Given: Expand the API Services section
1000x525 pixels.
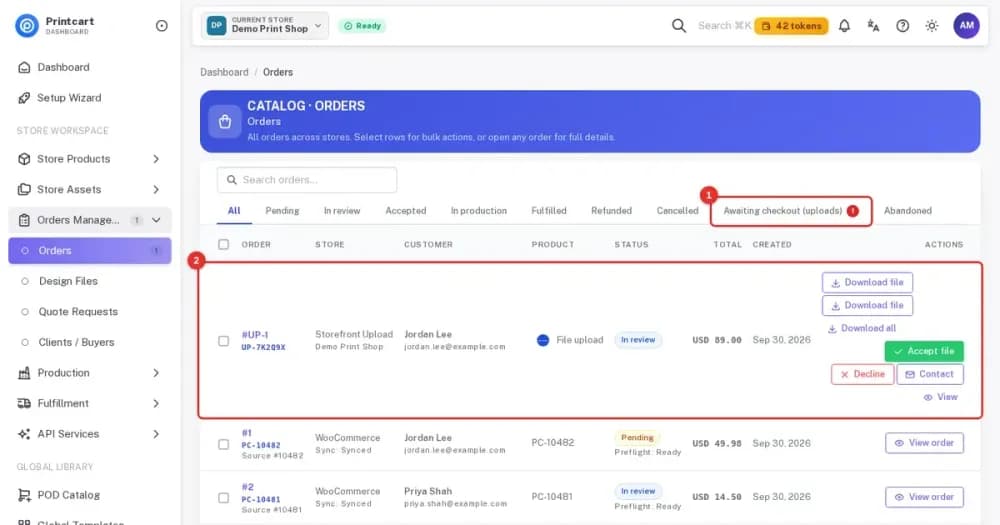Looking at the screenshot, I should click(x=89, y=434).
